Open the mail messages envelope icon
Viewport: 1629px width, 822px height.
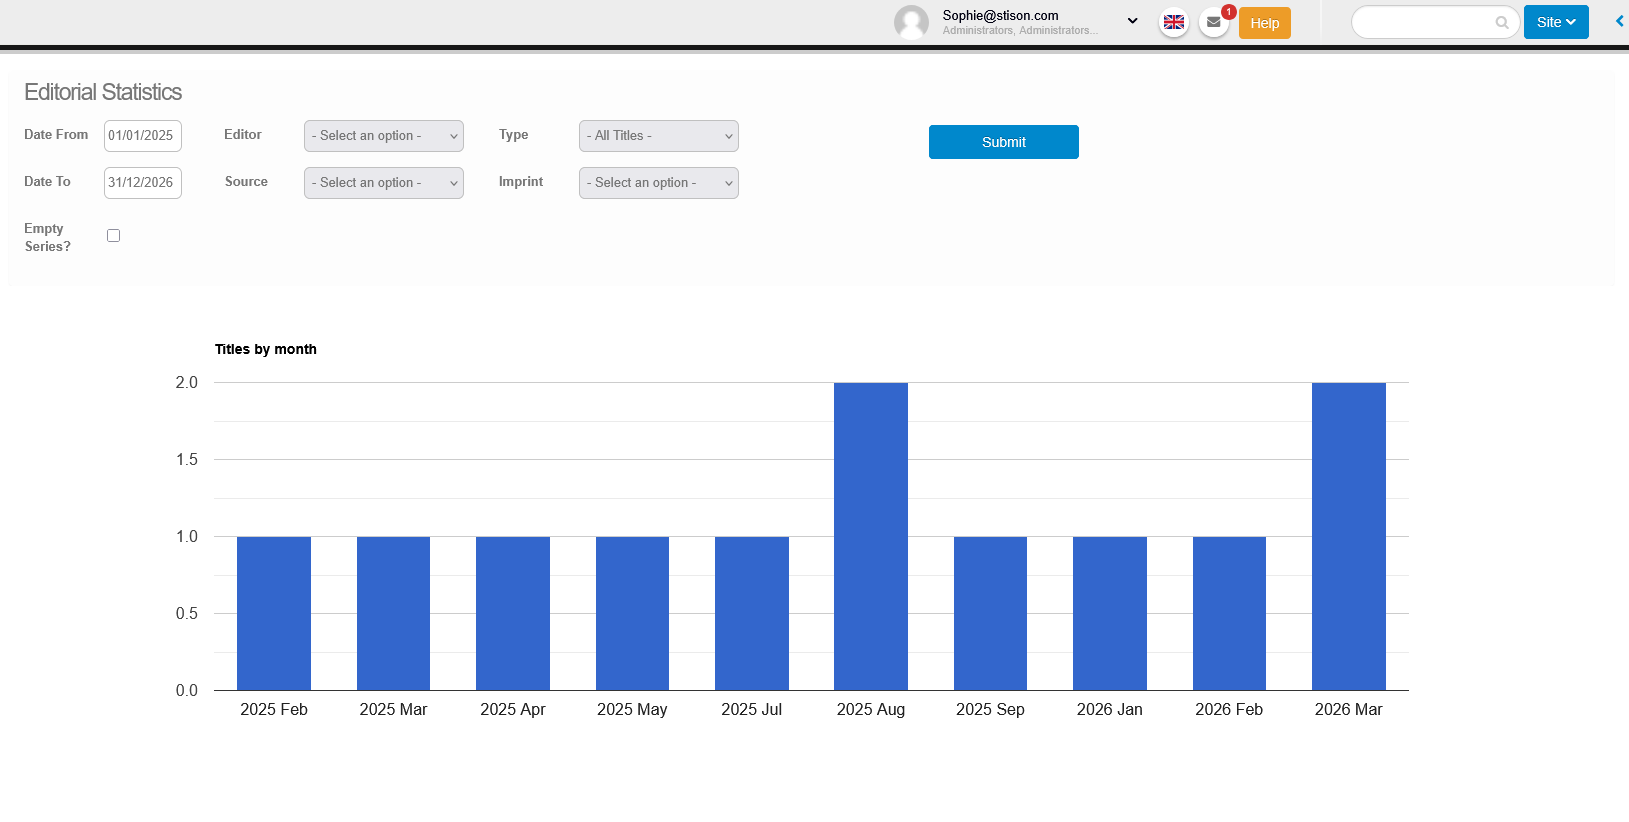1213,22
